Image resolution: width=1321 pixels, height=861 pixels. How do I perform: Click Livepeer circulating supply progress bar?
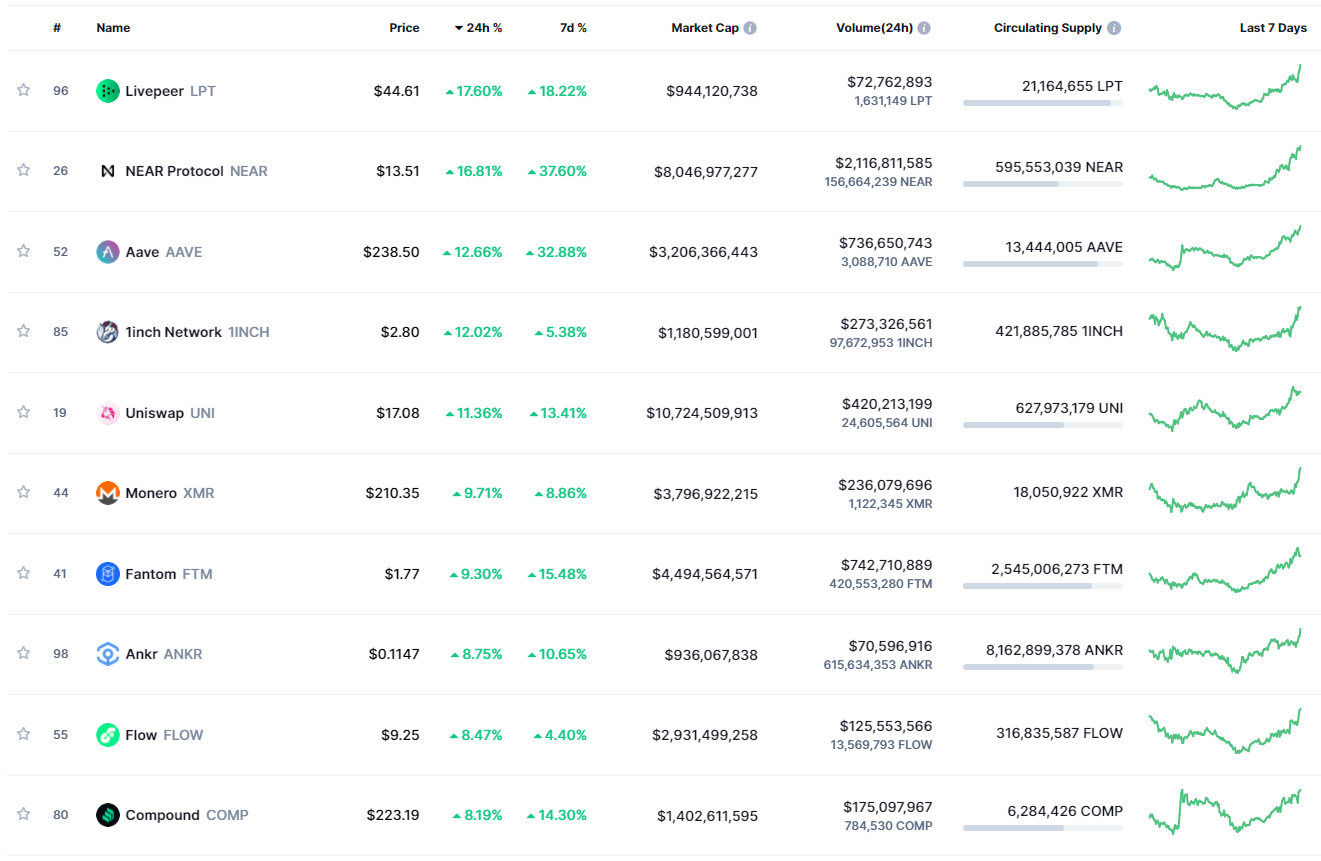tap(1043, 103)
